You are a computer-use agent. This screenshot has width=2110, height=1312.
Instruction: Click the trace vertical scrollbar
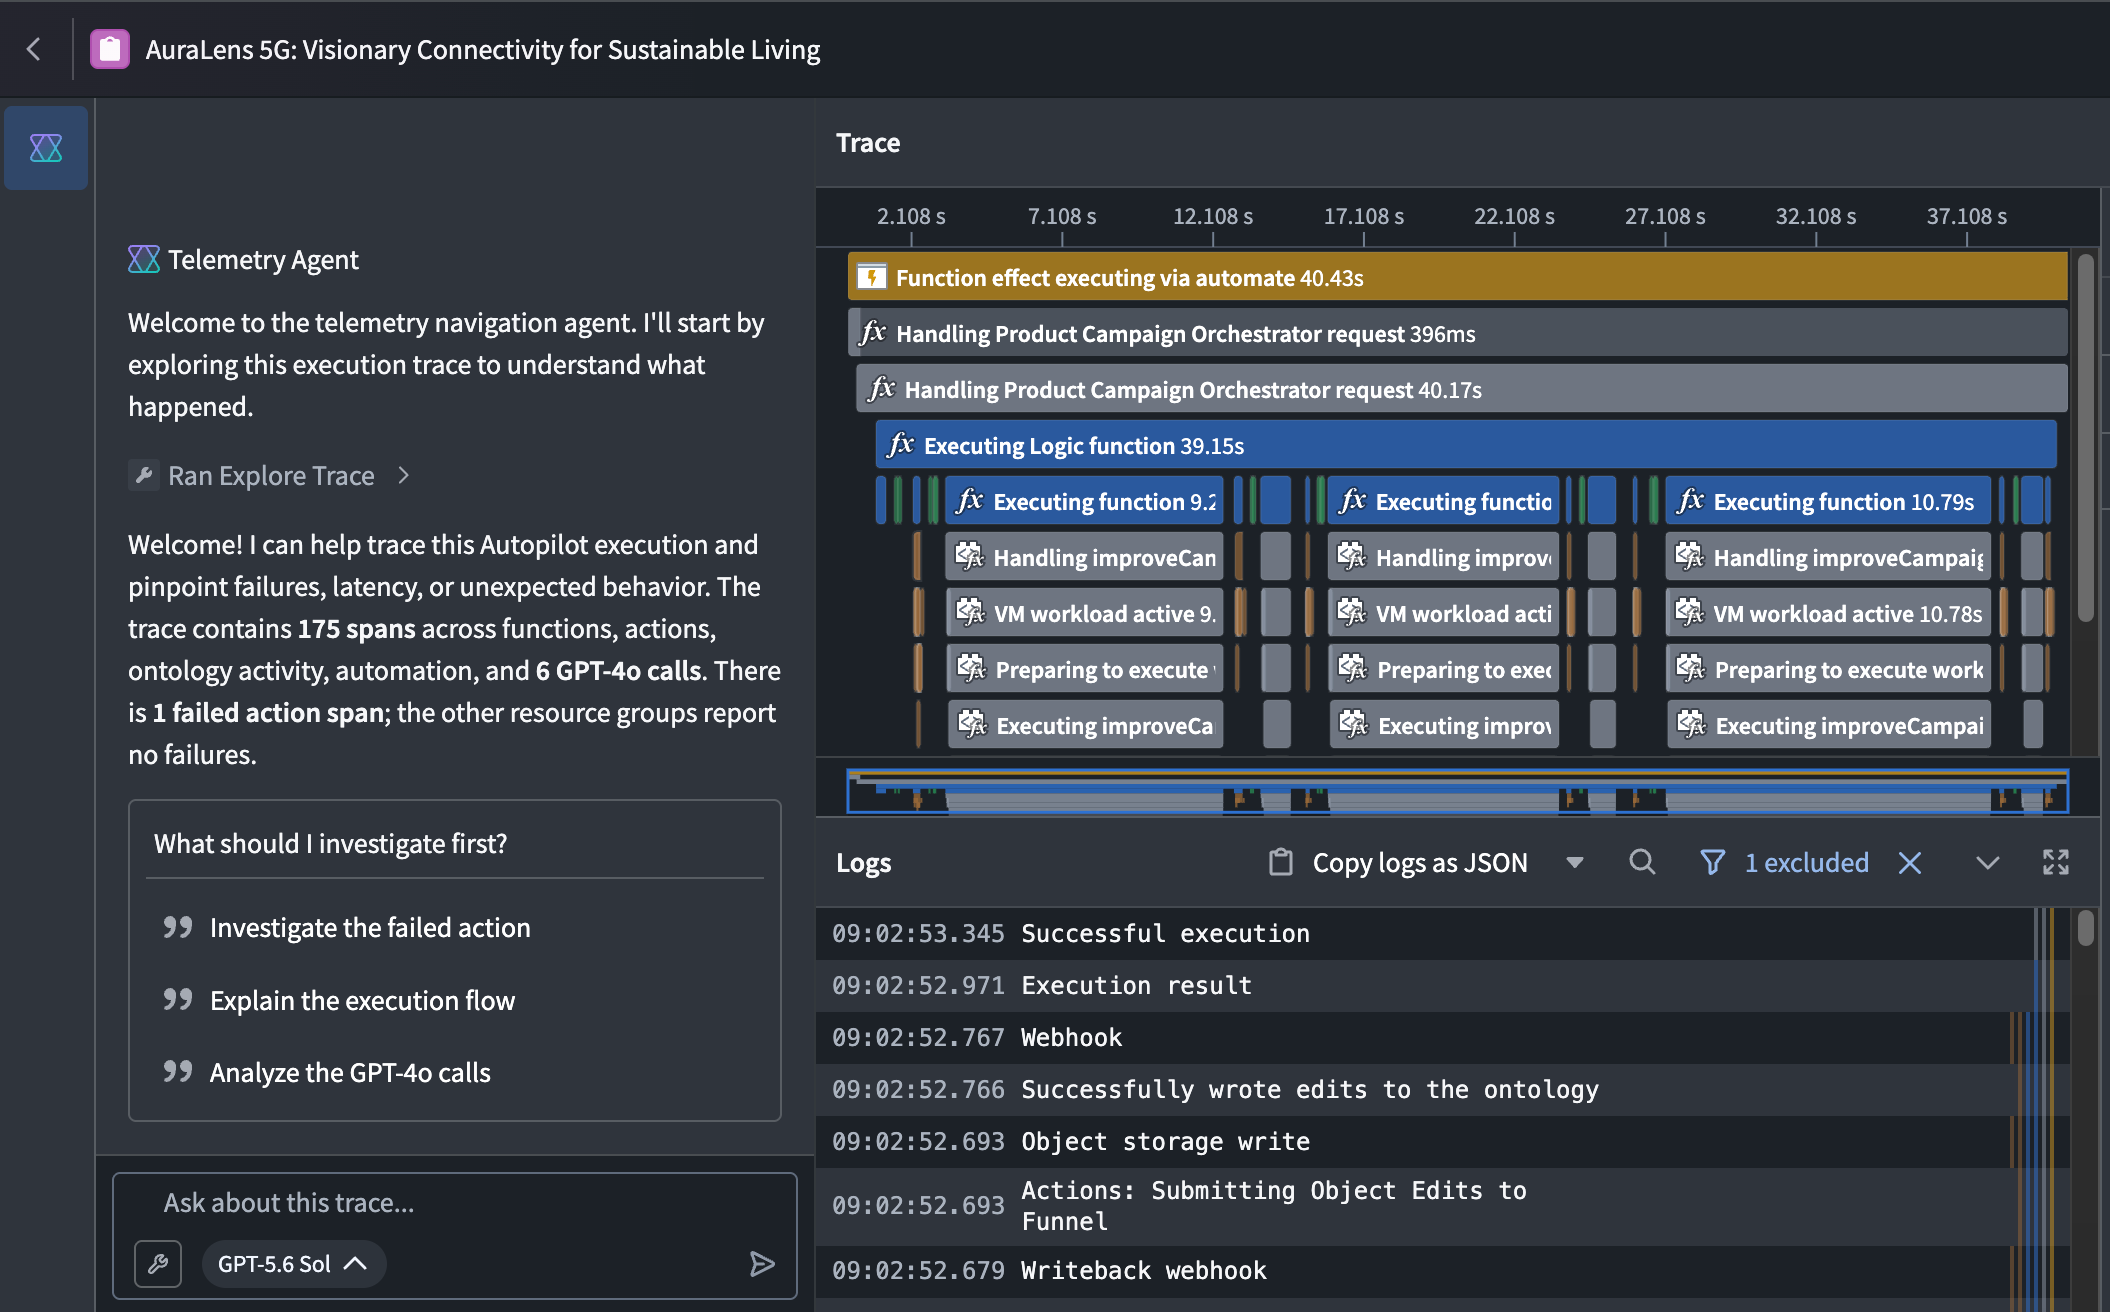2086,440
